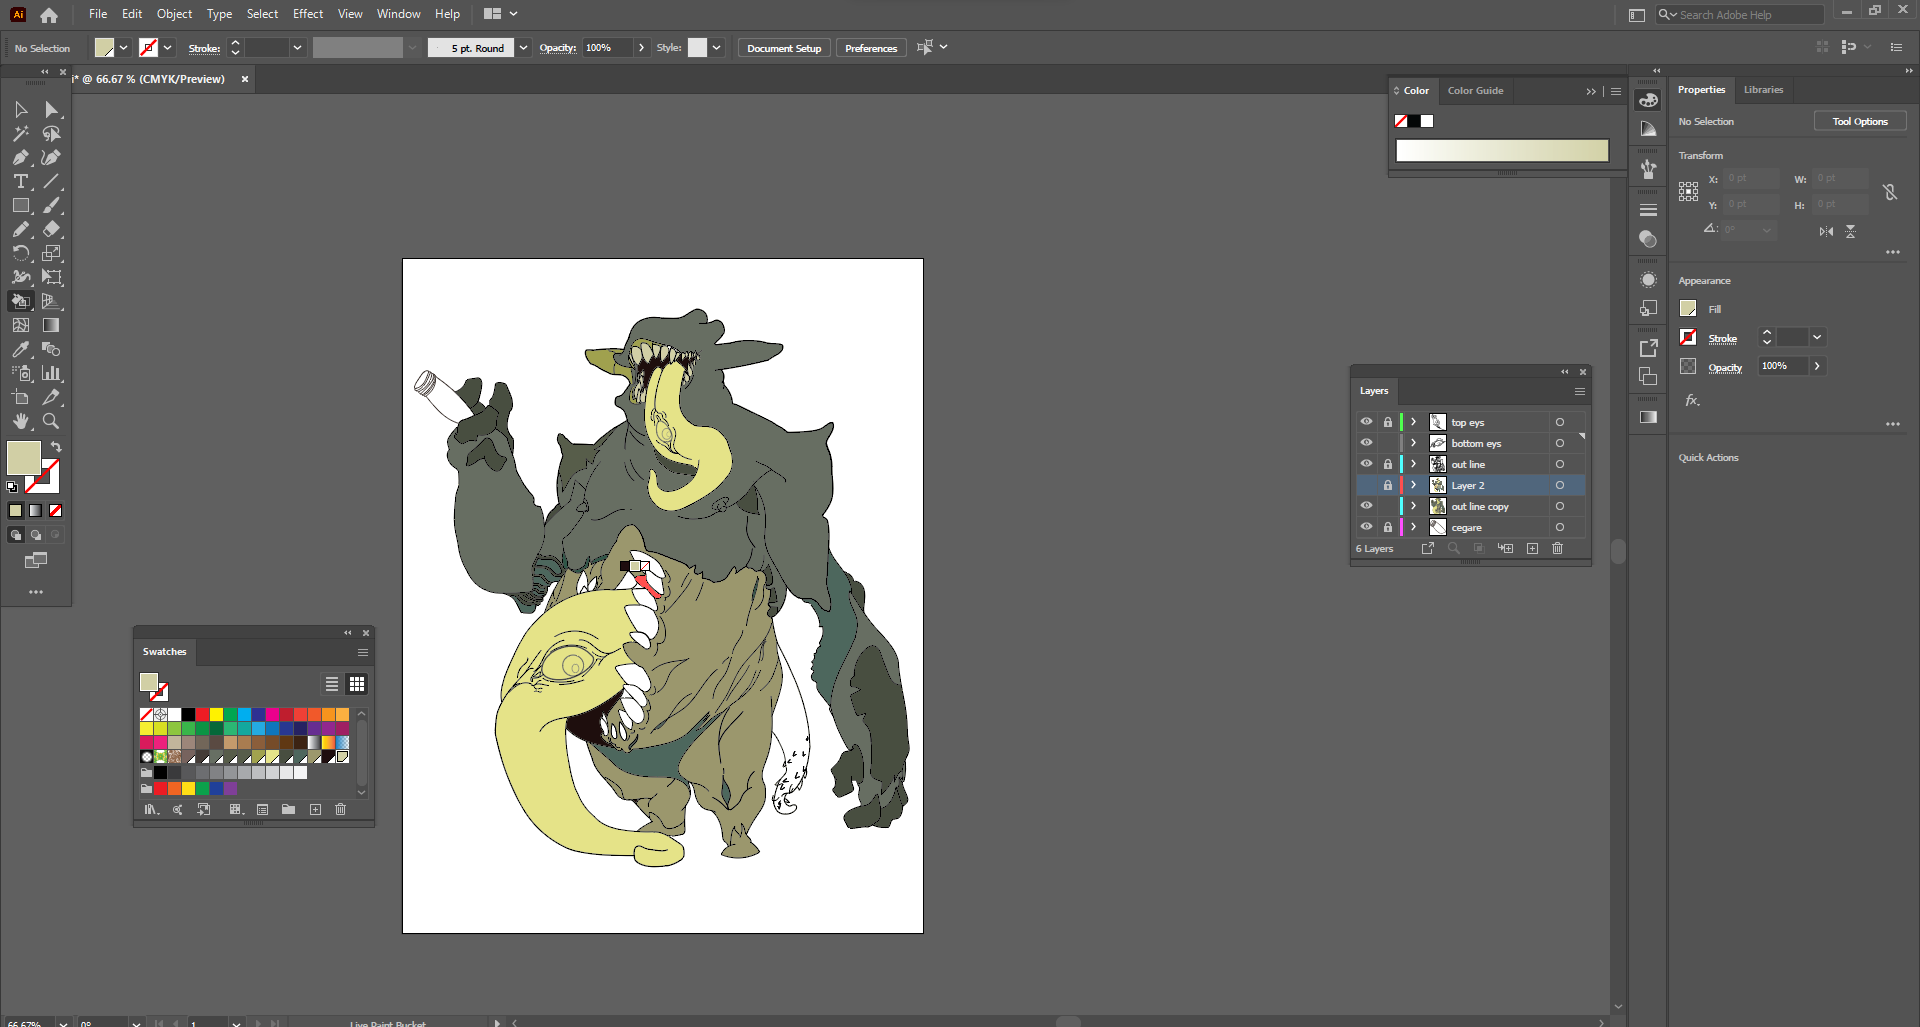
Task: Click the Opacity label in control bar
Action: click(x=558, y=48)
